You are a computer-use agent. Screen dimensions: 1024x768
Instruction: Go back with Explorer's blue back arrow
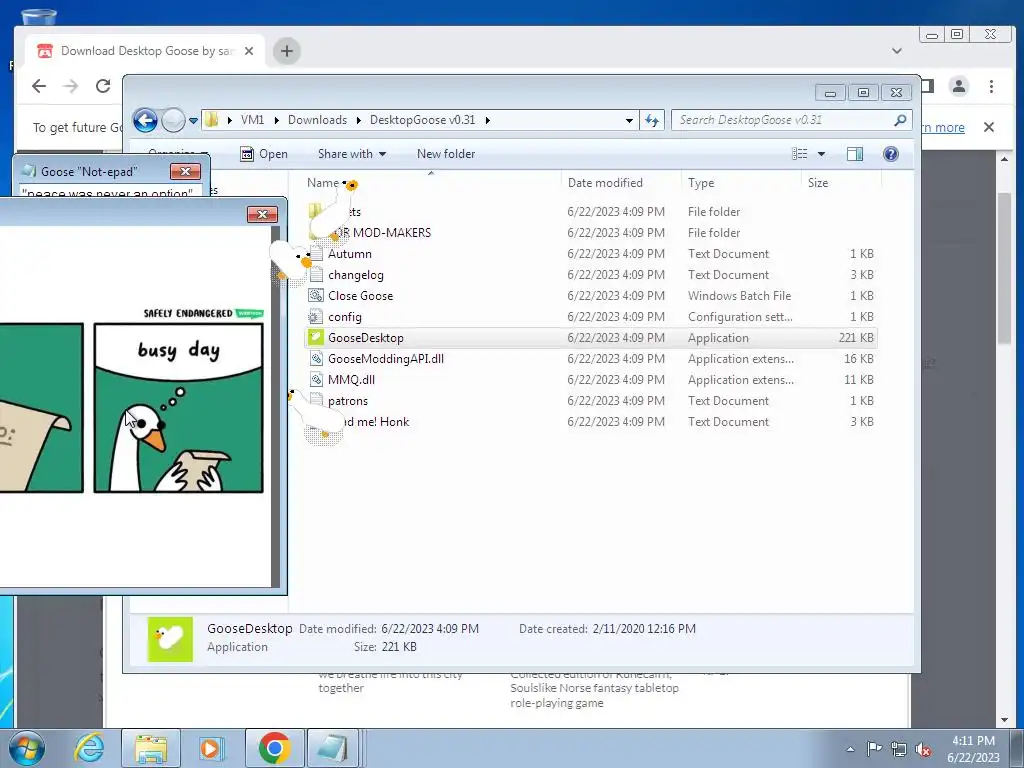pyautogui.click(x=145, y=120)
